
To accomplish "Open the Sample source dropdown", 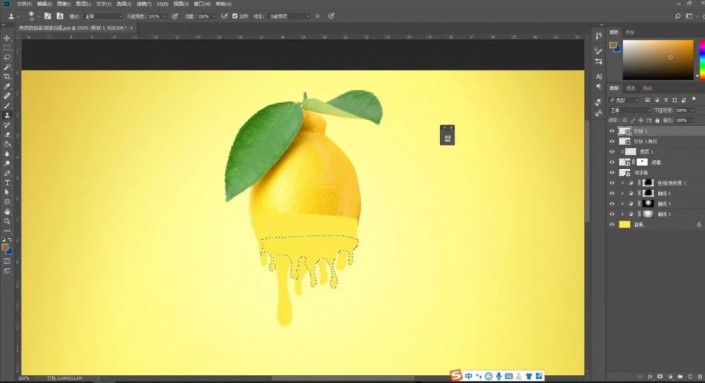I will [x=290, y=16].
